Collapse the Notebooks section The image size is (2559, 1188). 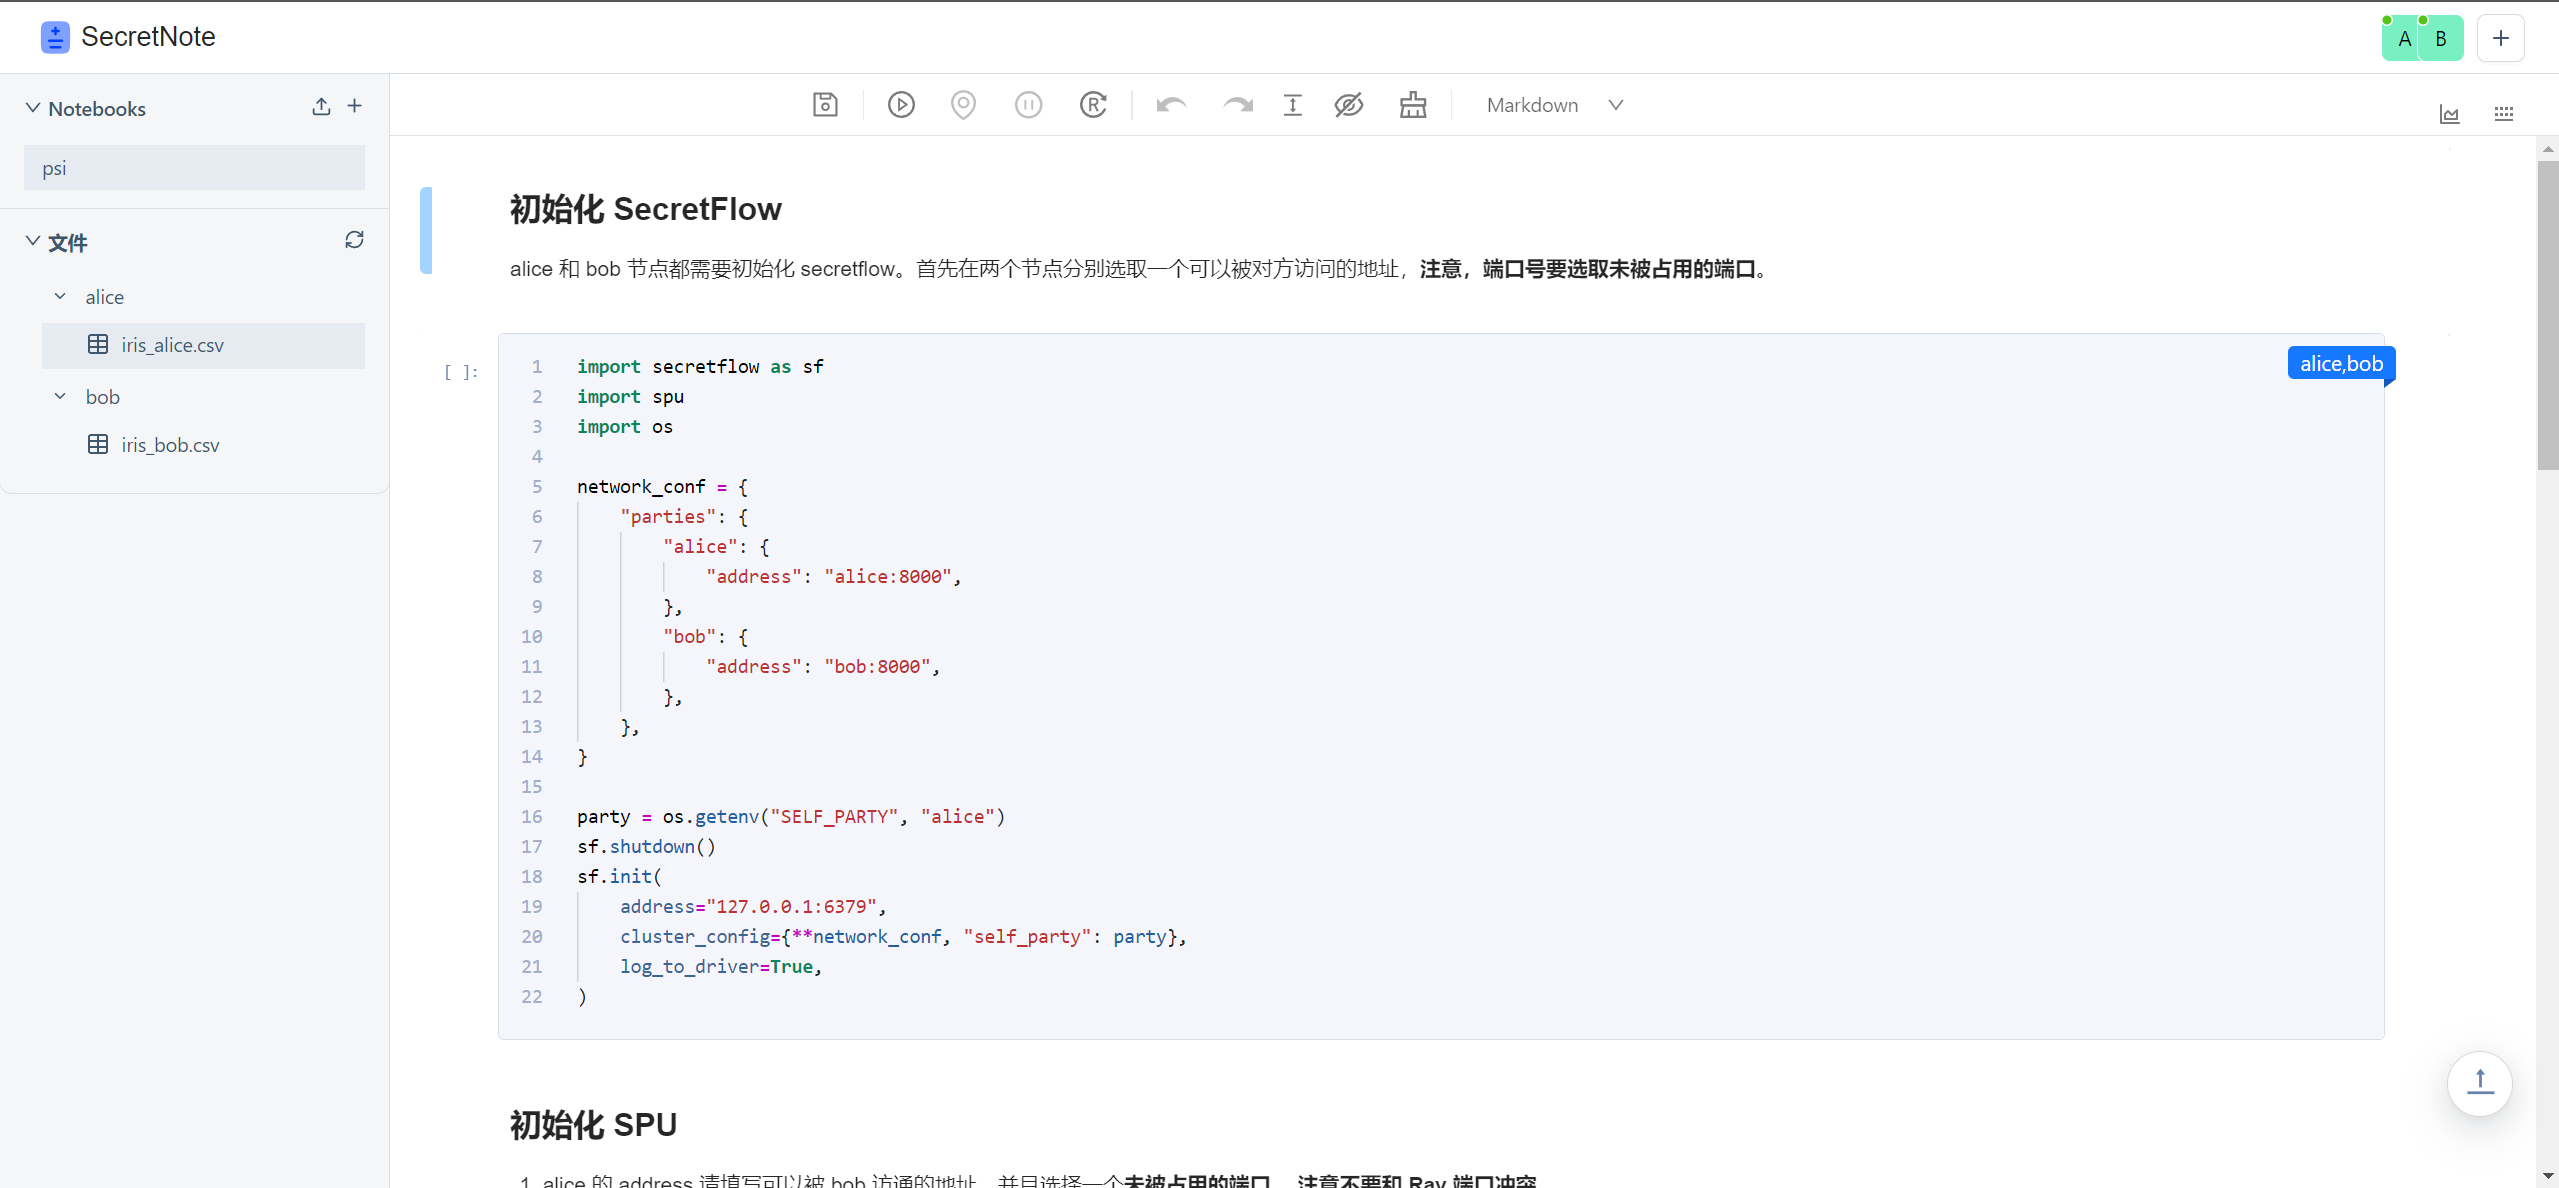pyautogui.click(x=33, y=108)
